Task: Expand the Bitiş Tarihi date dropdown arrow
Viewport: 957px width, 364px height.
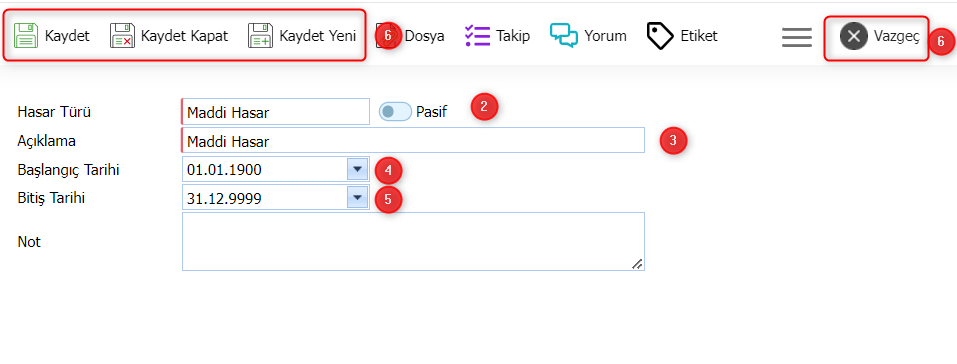Action: pyautogui.click(x=357, y=197)
